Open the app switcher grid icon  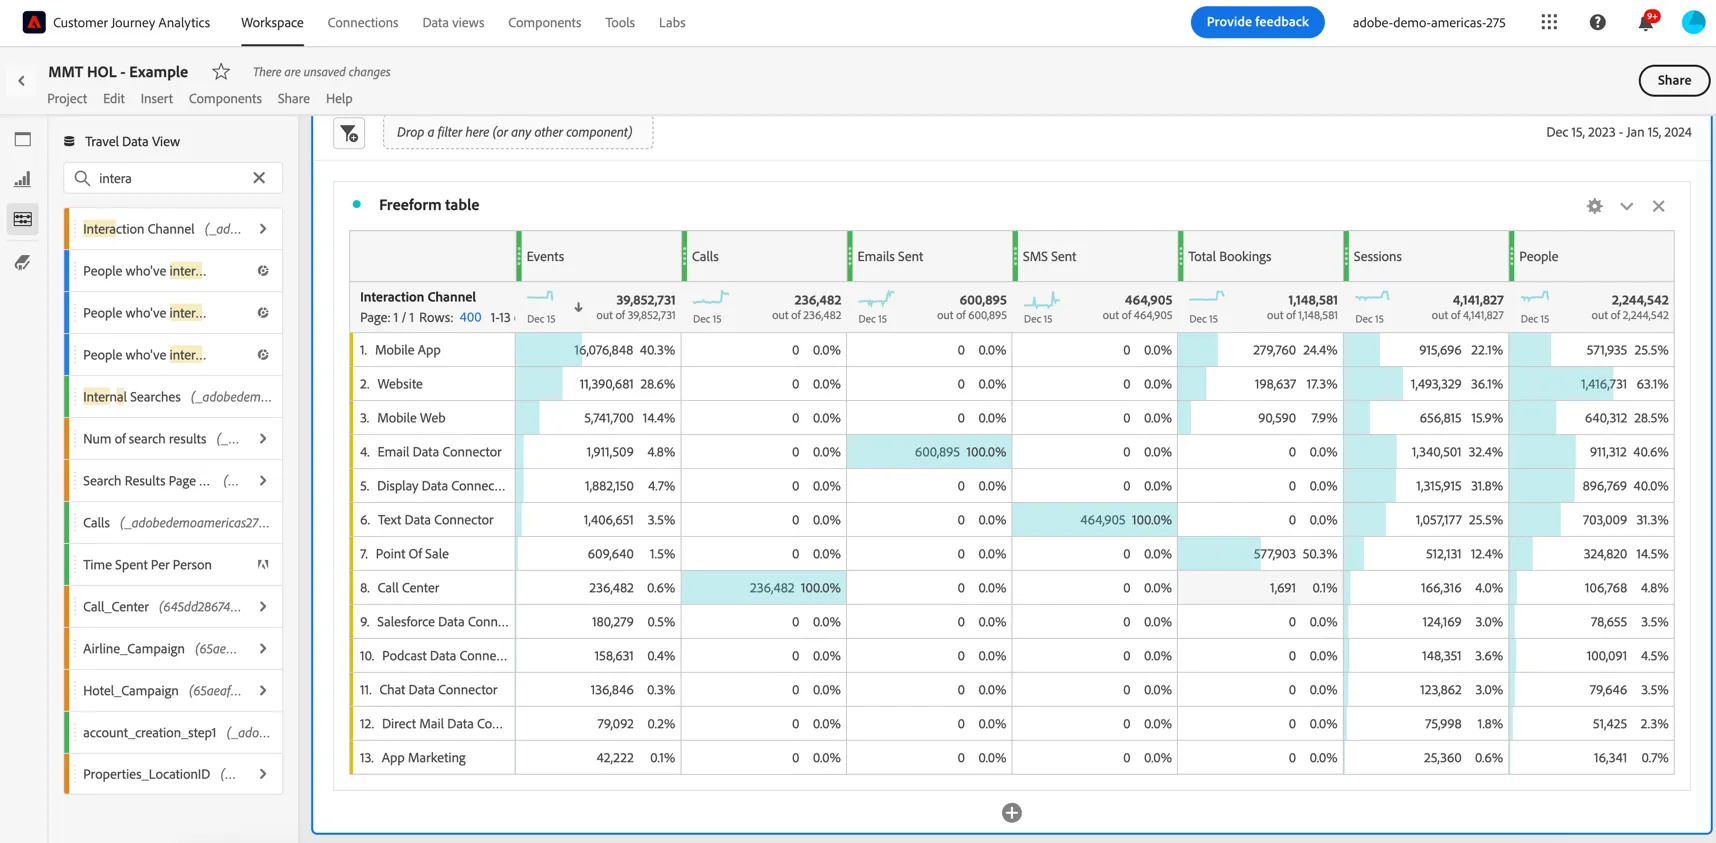pos(1549,22)
